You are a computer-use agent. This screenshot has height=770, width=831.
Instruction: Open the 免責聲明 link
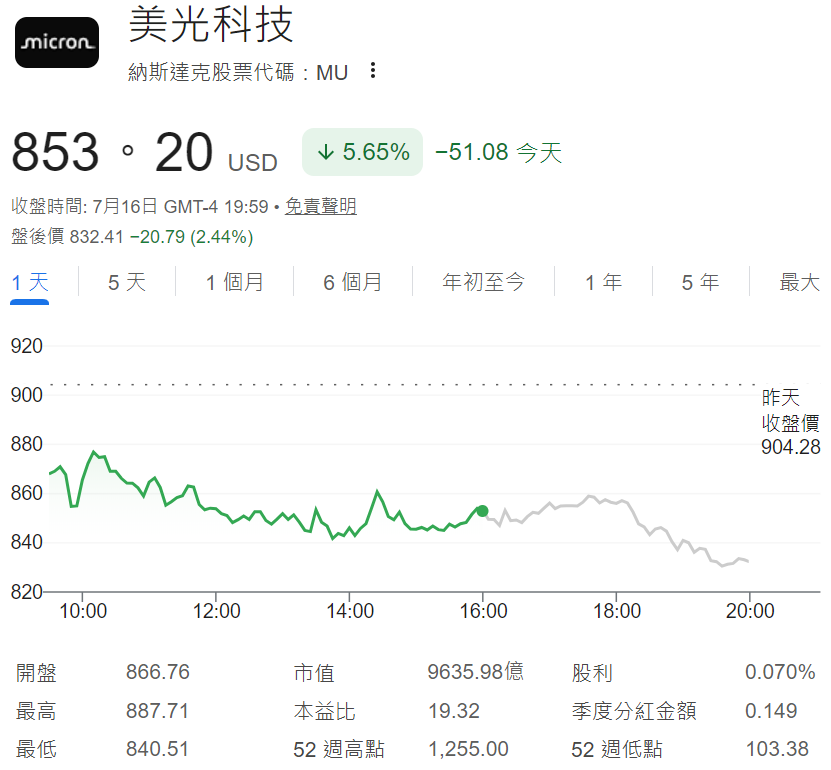(321, 206)
